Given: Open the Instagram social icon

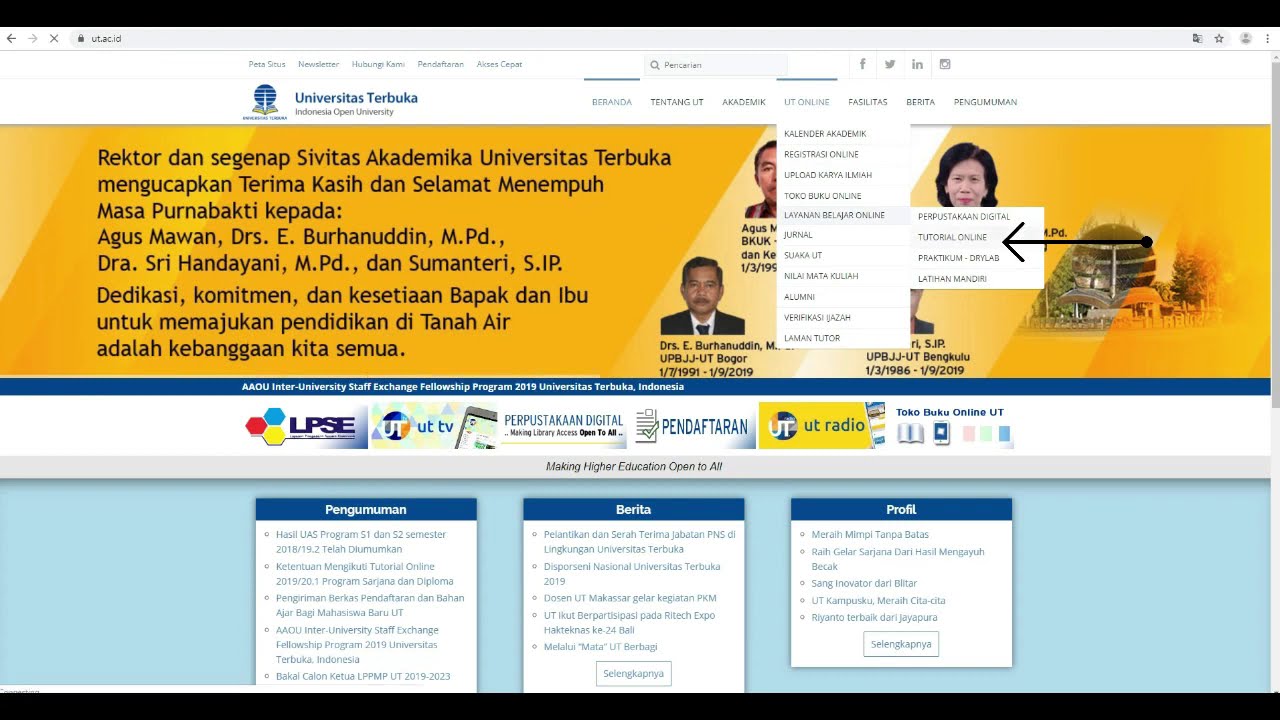Looking at the screenshot, I should coord(944,64).
